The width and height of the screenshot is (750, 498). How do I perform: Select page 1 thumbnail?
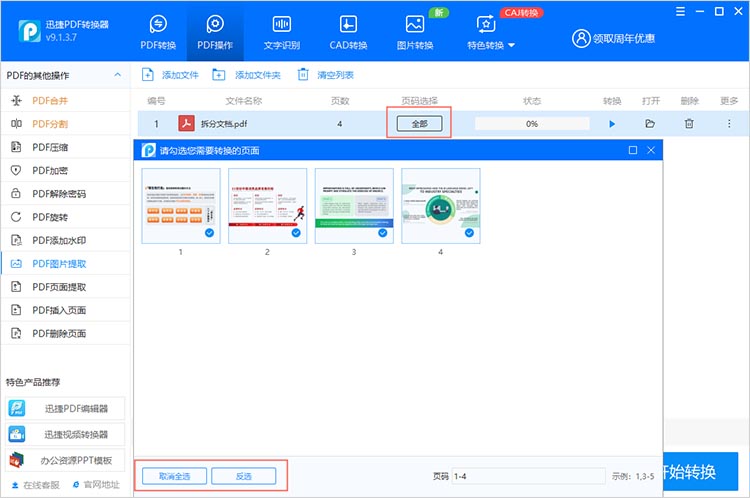pyautogui.click(x=181, y=206)
